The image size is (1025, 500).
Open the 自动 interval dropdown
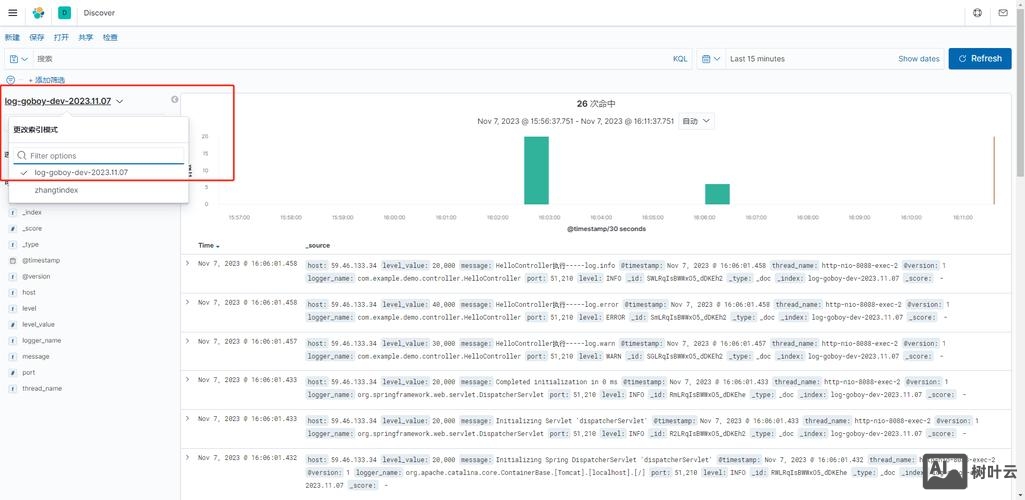pyautogui.click(x=696, y=121)
